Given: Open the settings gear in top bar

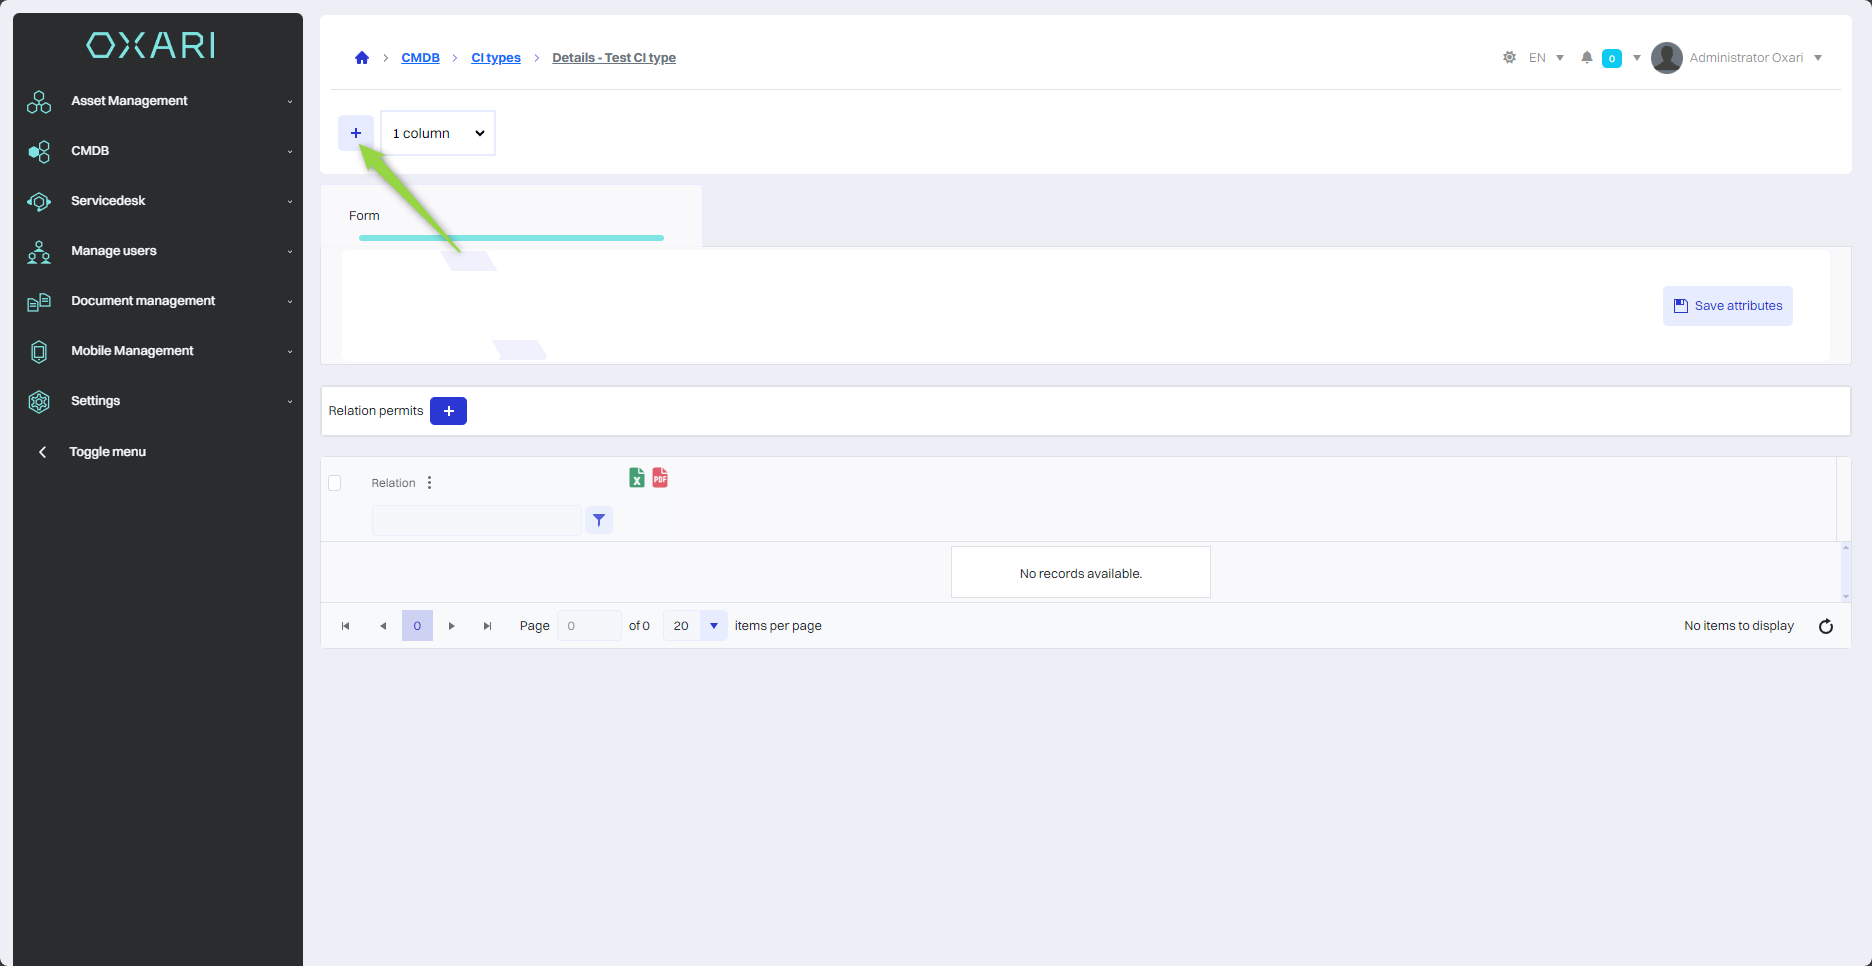Looking at the screenshot, I should point(1509,58).
